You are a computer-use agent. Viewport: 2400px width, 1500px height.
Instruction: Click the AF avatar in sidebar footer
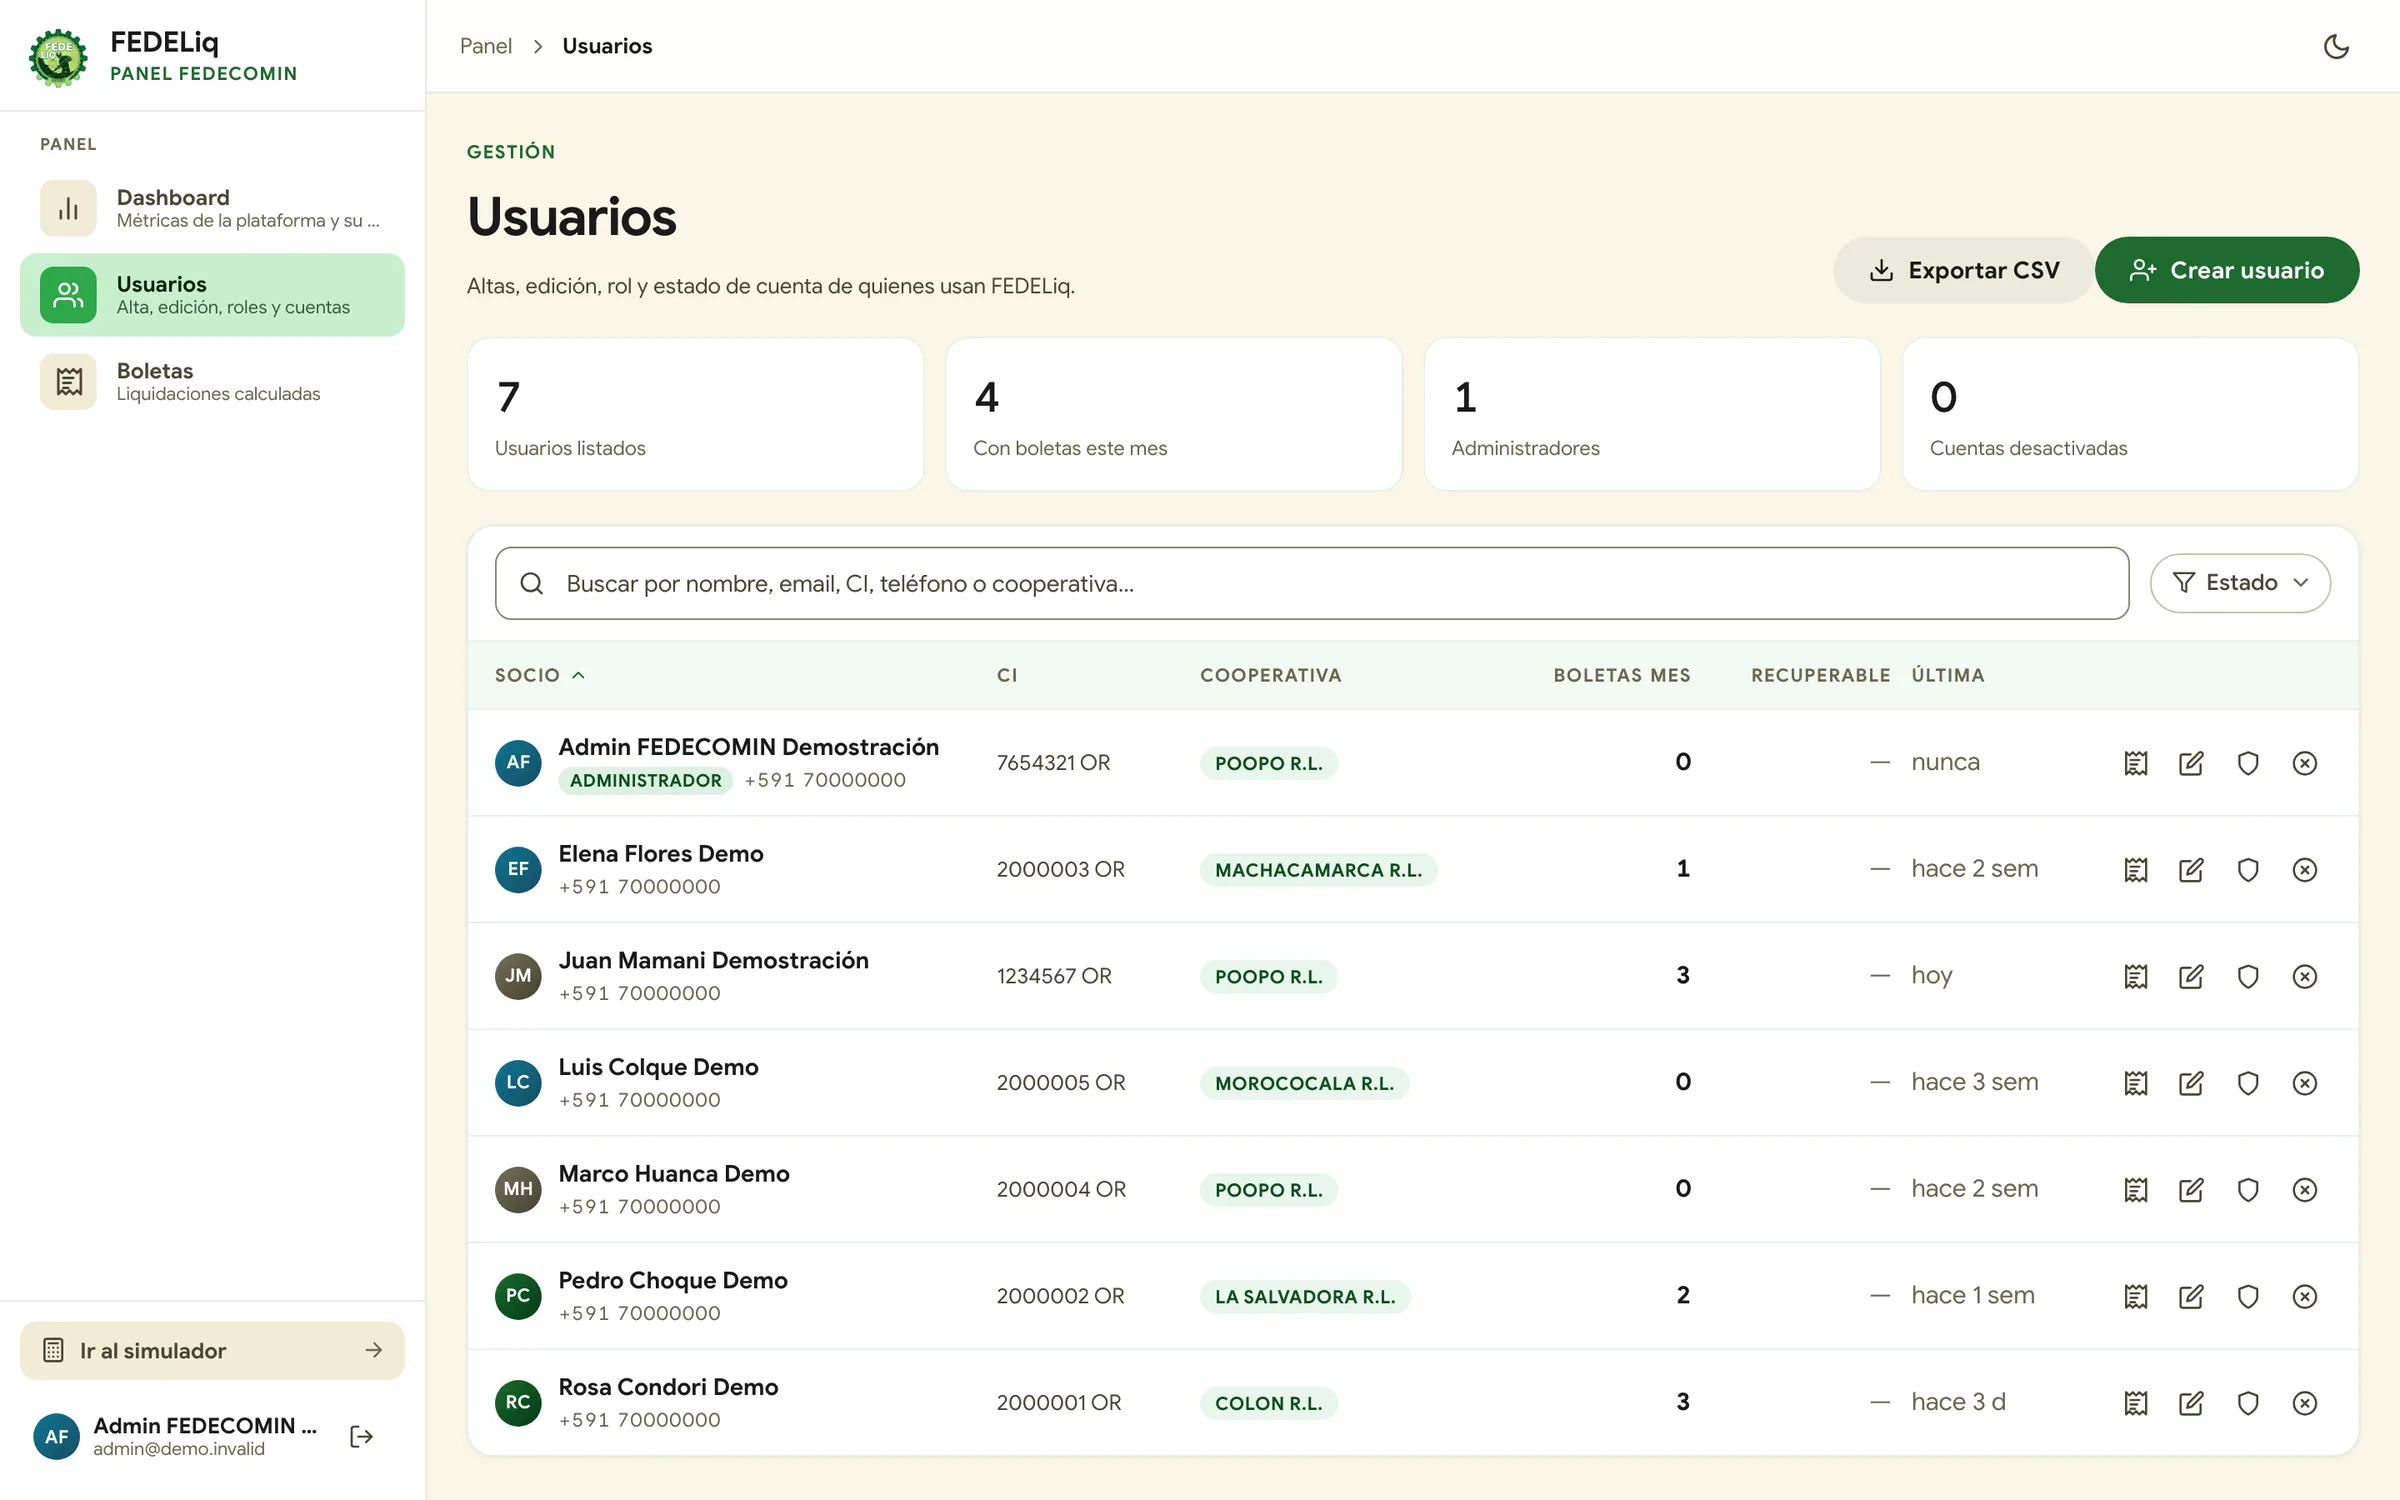57,1437
